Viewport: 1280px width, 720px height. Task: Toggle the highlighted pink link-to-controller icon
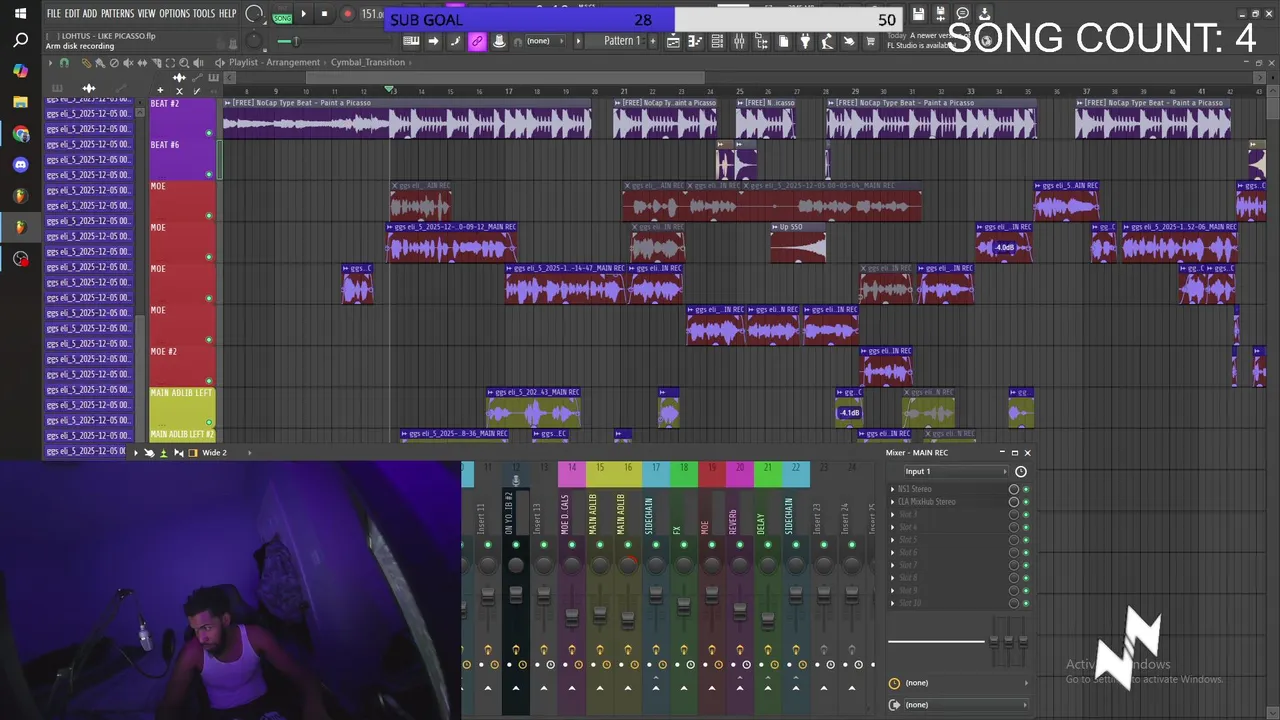(477, 41)
